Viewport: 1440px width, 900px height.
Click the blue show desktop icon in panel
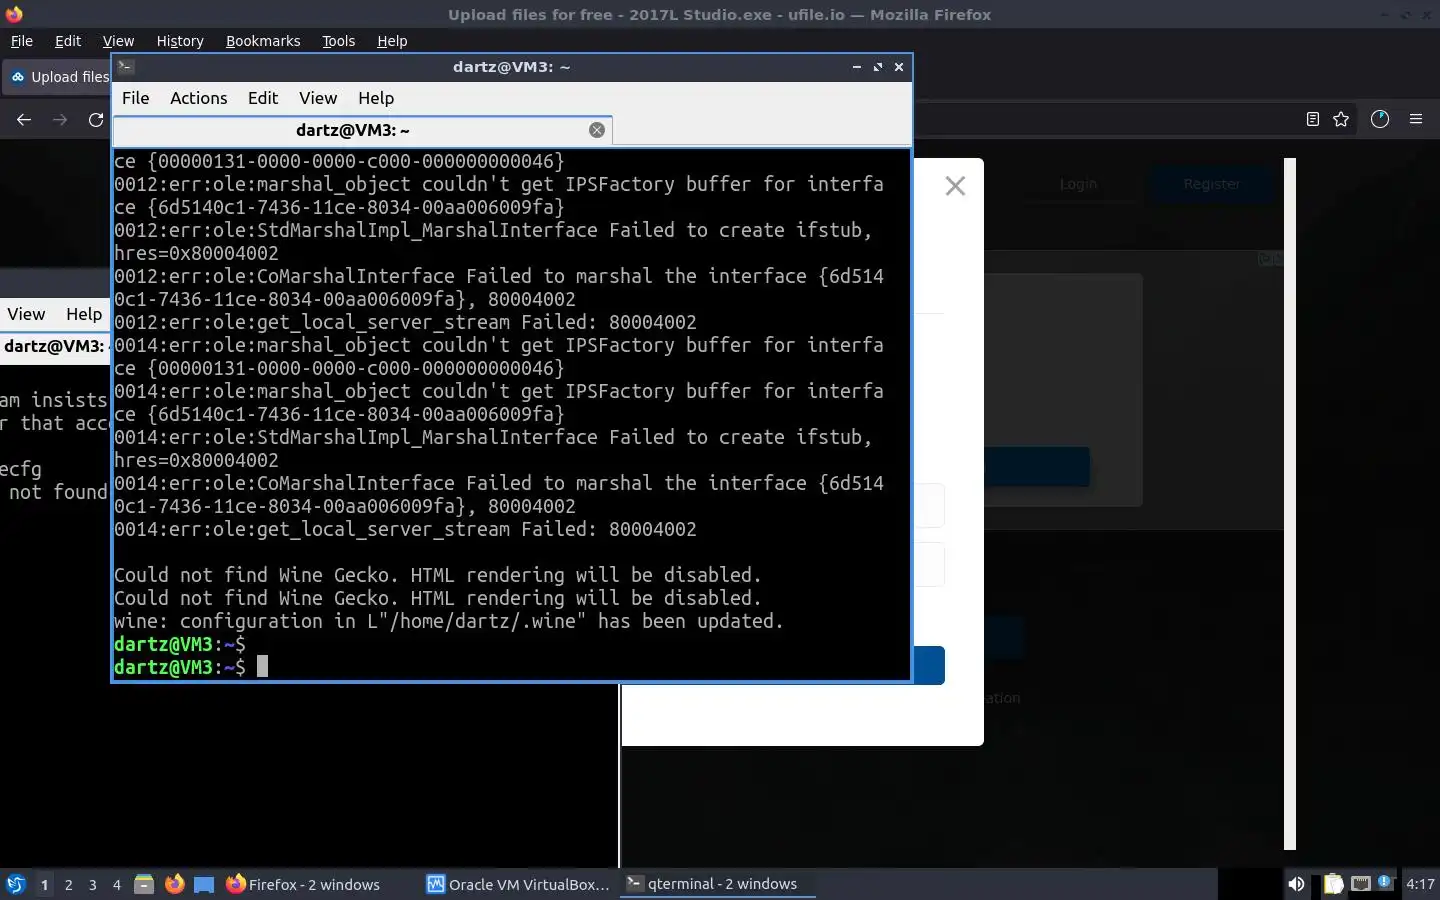point(204,884)
